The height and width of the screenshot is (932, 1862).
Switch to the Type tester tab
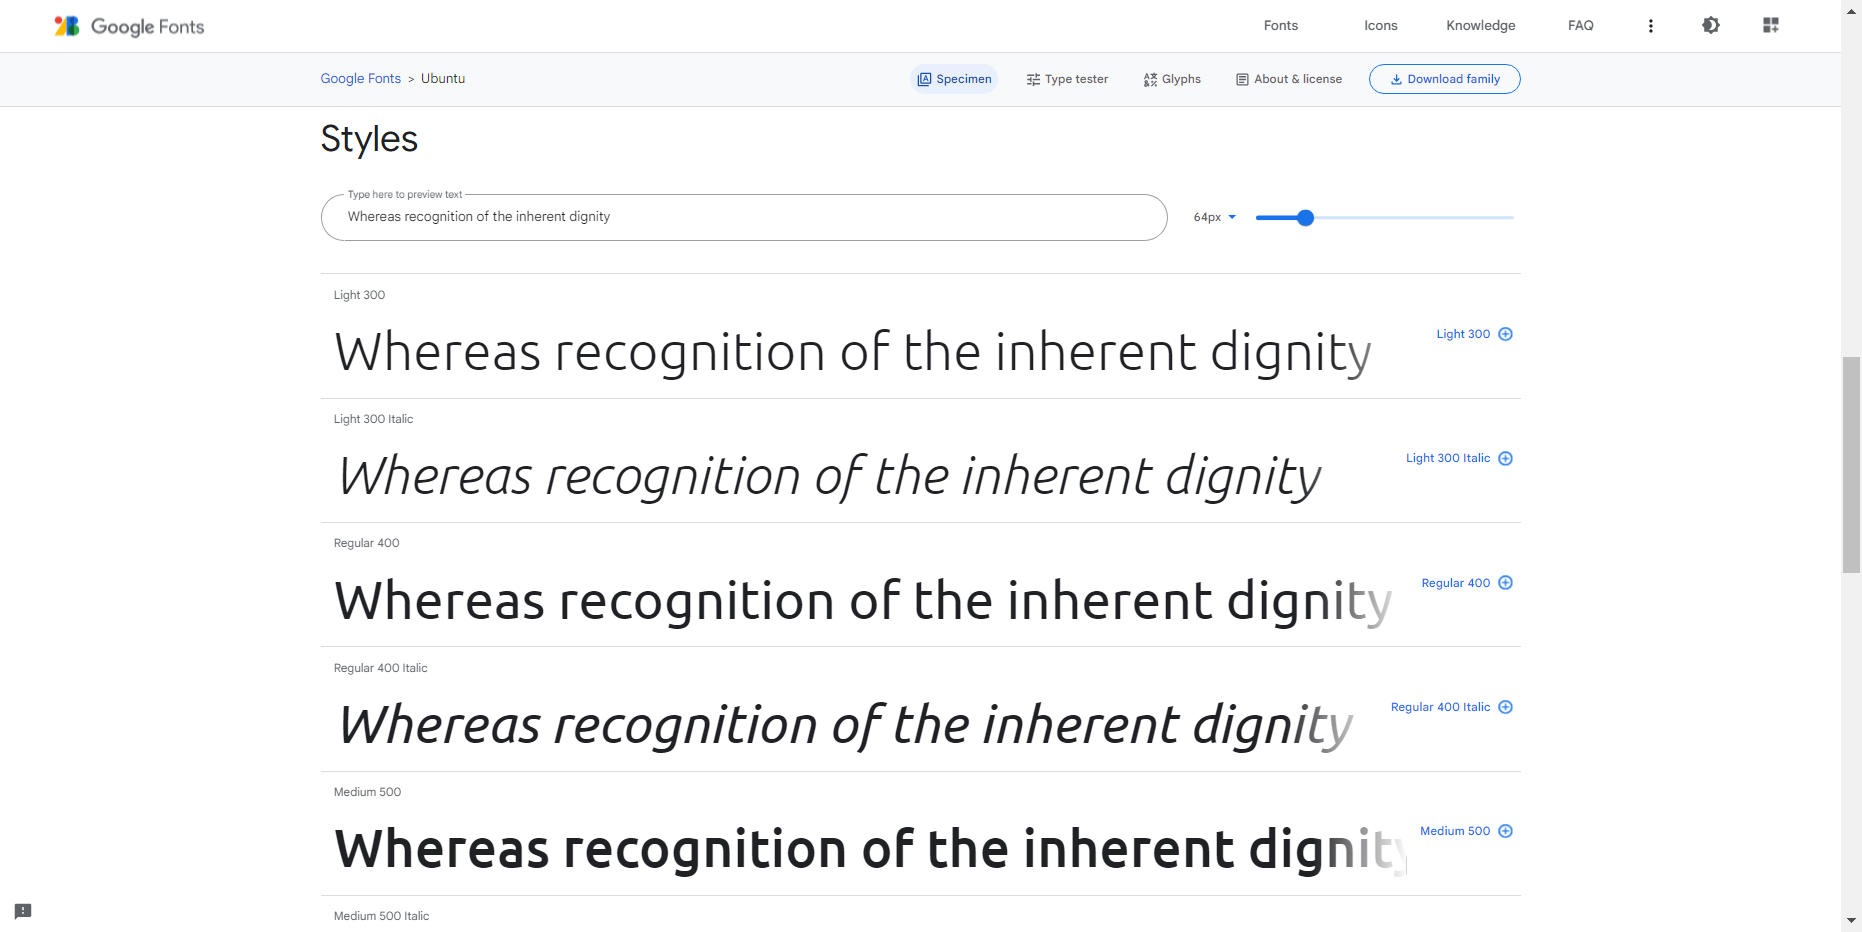coord(1067,79)
